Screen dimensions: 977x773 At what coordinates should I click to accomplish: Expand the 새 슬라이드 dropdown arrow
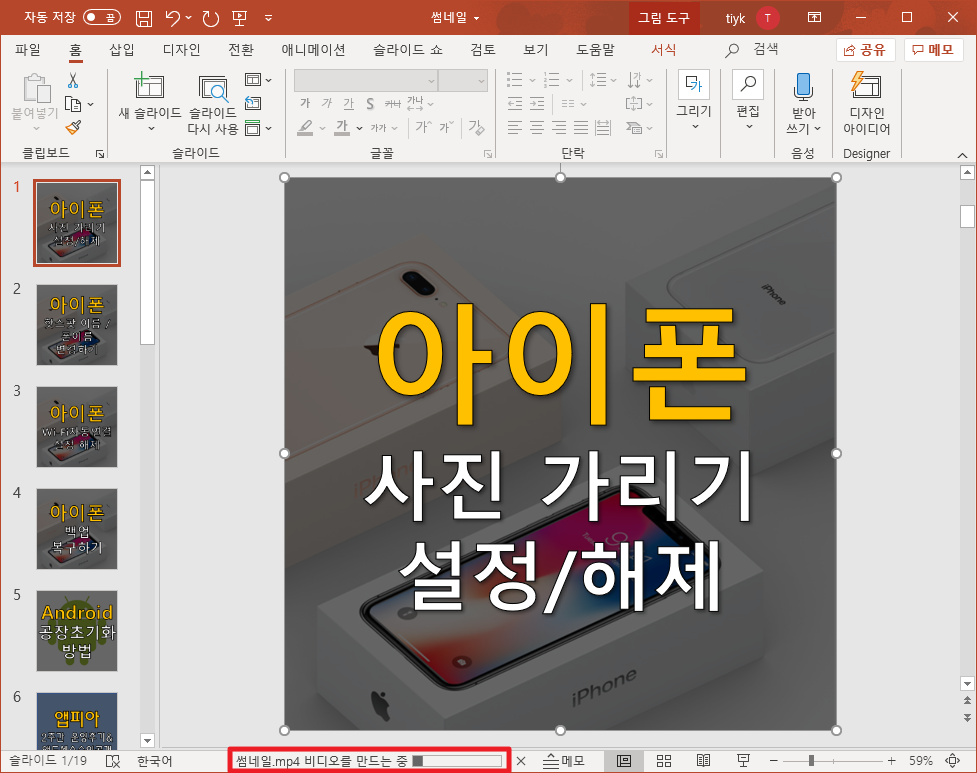[151, 128]
